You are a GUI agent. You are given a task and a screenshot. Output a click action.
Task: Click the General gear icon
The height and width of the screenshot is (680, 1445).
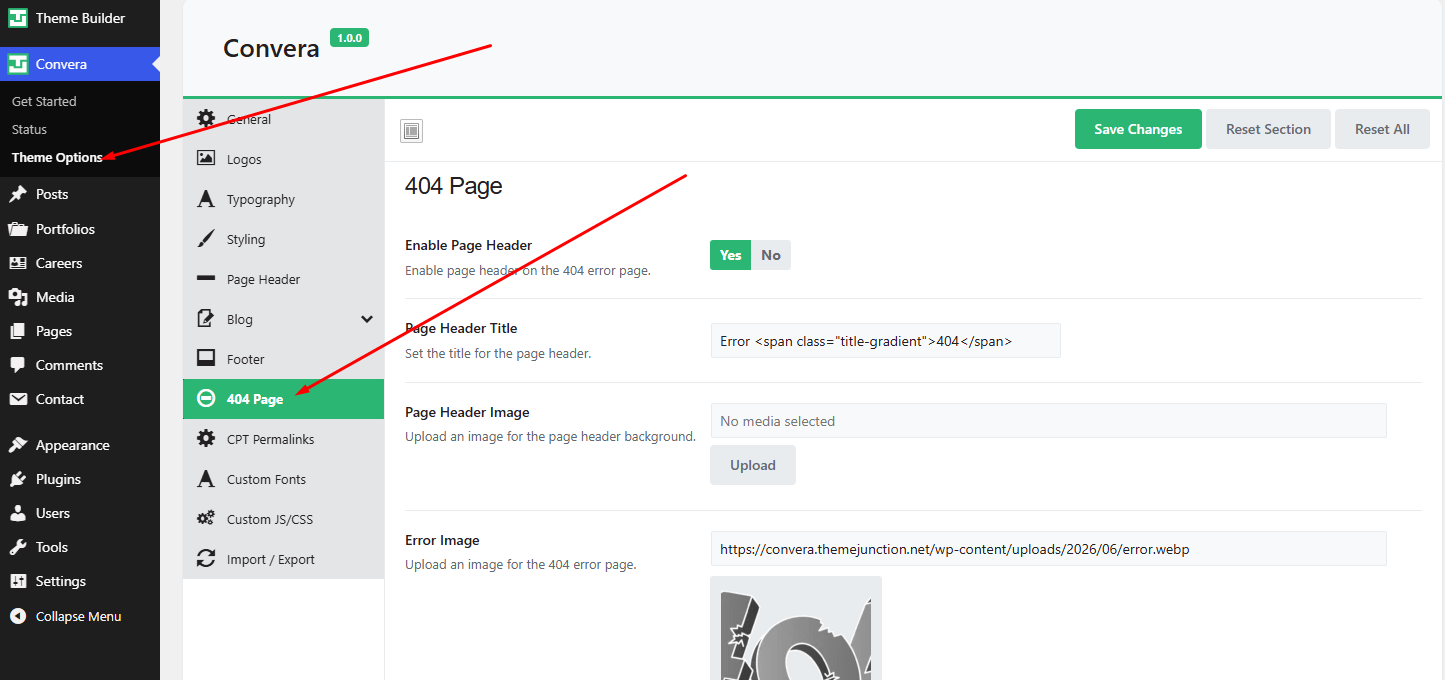(206, 118)
